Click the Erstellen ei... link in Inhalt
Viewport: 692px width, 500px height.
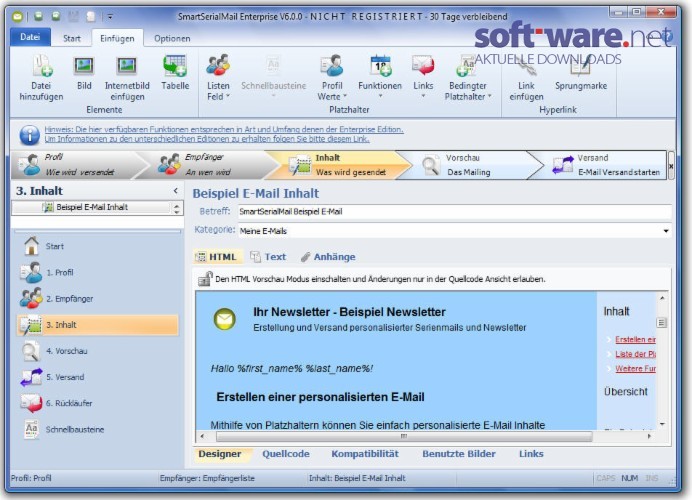636,339
